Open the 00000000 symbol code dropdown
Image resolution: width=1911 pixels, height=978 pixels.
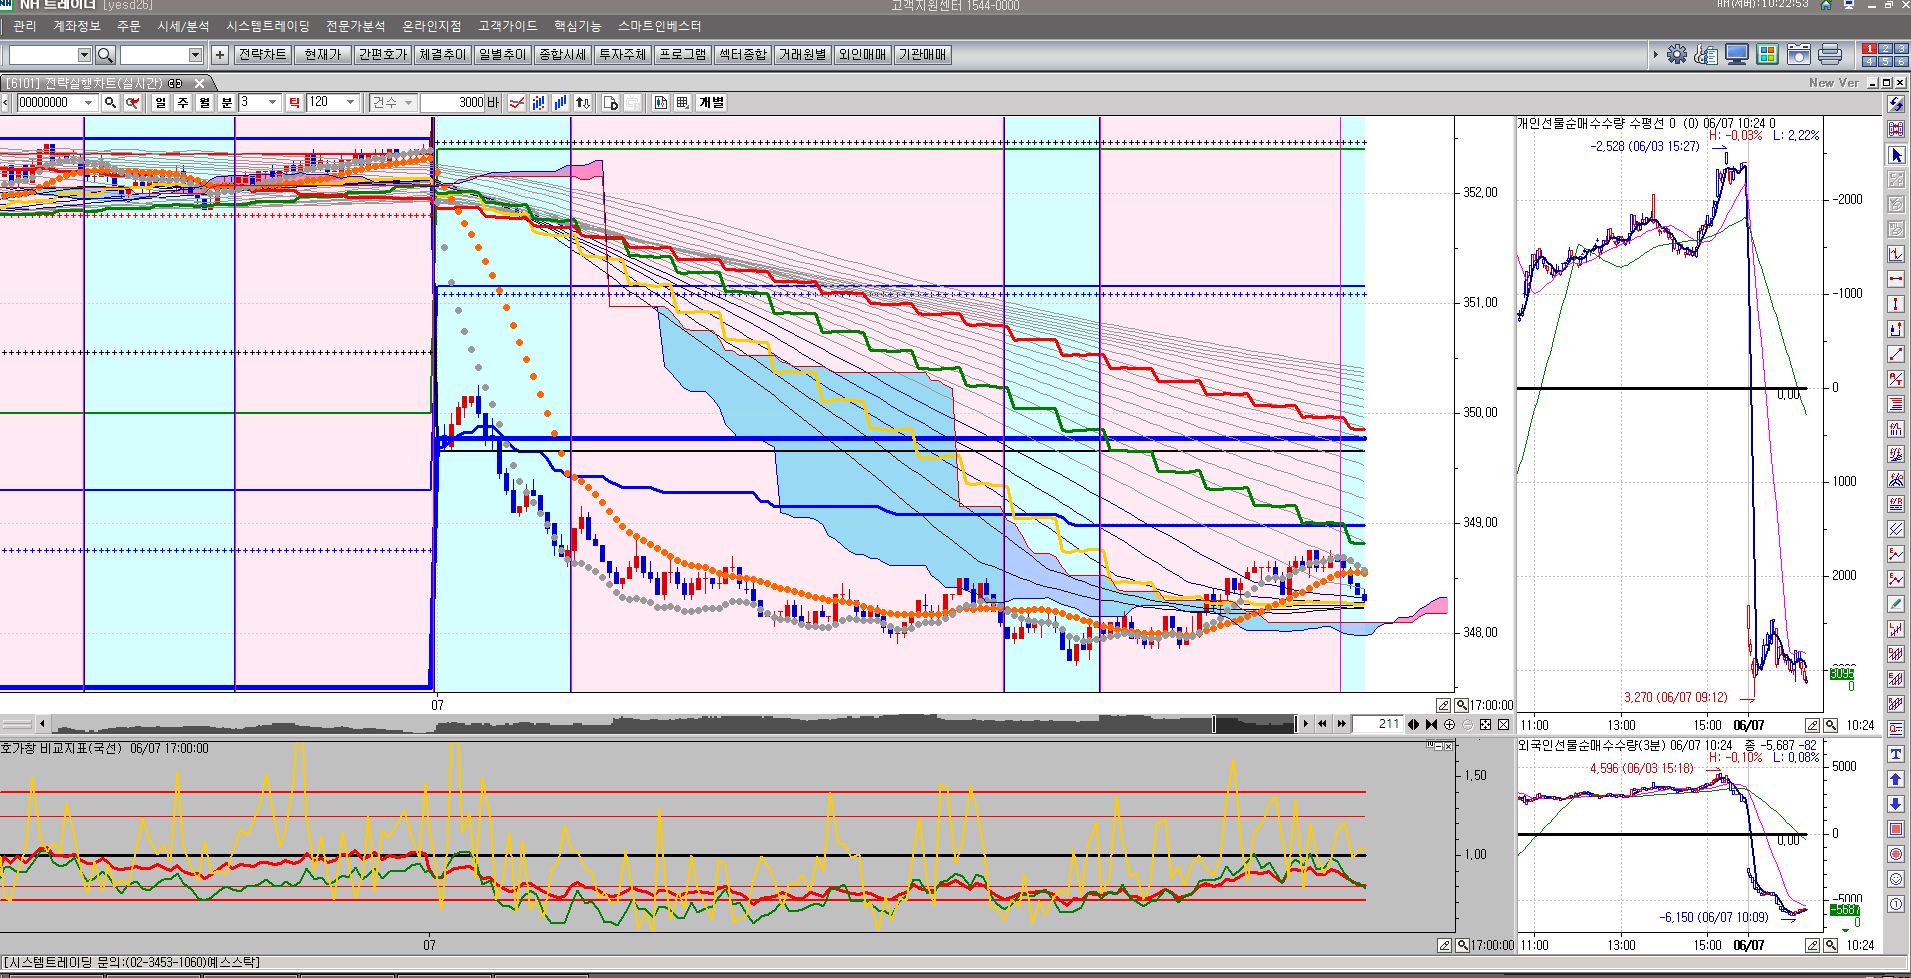pyautogui.click(x=88, y=102)
